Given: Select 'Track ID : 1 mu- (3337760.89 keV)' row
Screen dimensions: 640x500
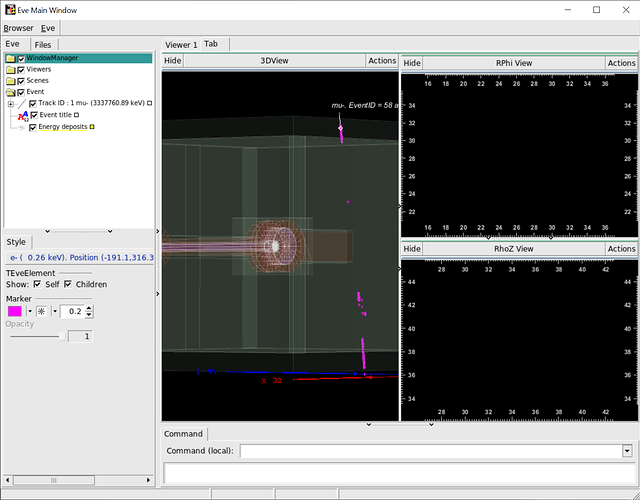Looking at the screenshot, I should [91, 103].
